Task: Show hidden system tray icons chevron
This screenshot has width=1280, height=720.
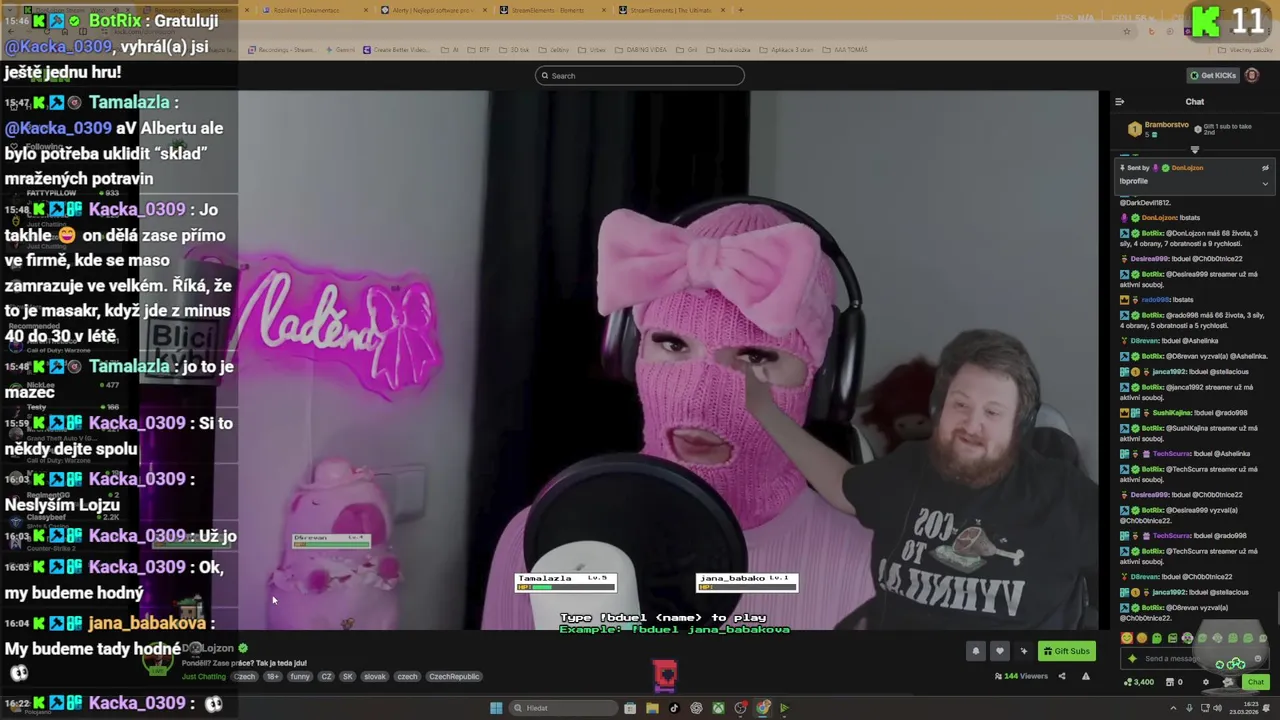Action: [1174, 708]
